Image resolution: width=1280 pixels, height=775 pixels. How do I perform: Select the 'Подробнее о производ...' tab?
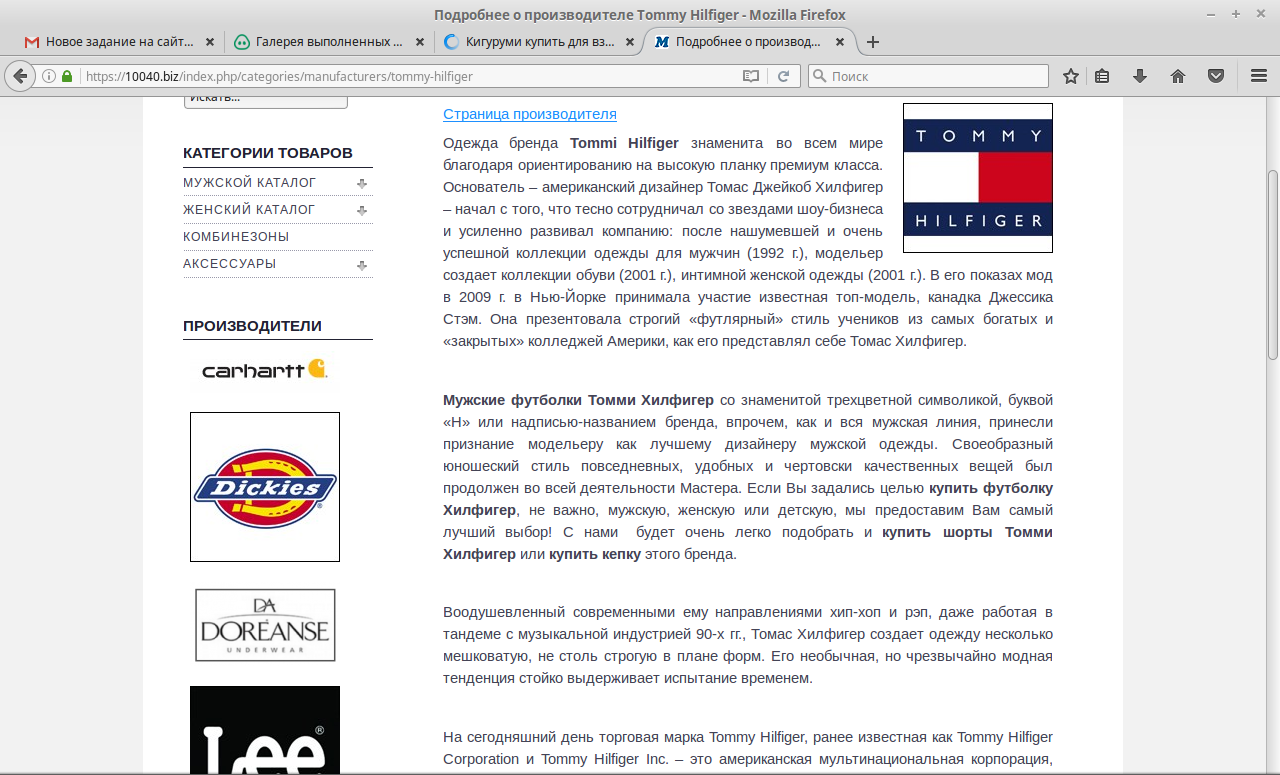pos(750,42)
